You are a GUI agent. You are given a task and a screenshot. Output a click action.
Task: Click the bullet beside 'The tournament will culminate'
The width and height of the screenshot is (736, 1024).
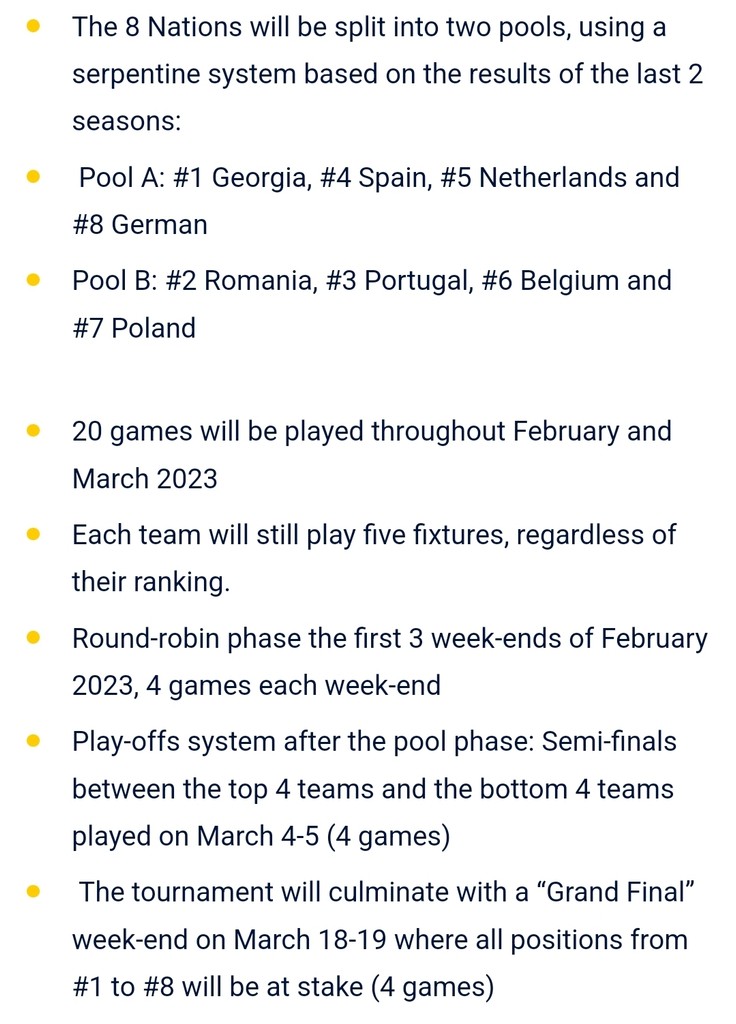(x=33, y=891)
